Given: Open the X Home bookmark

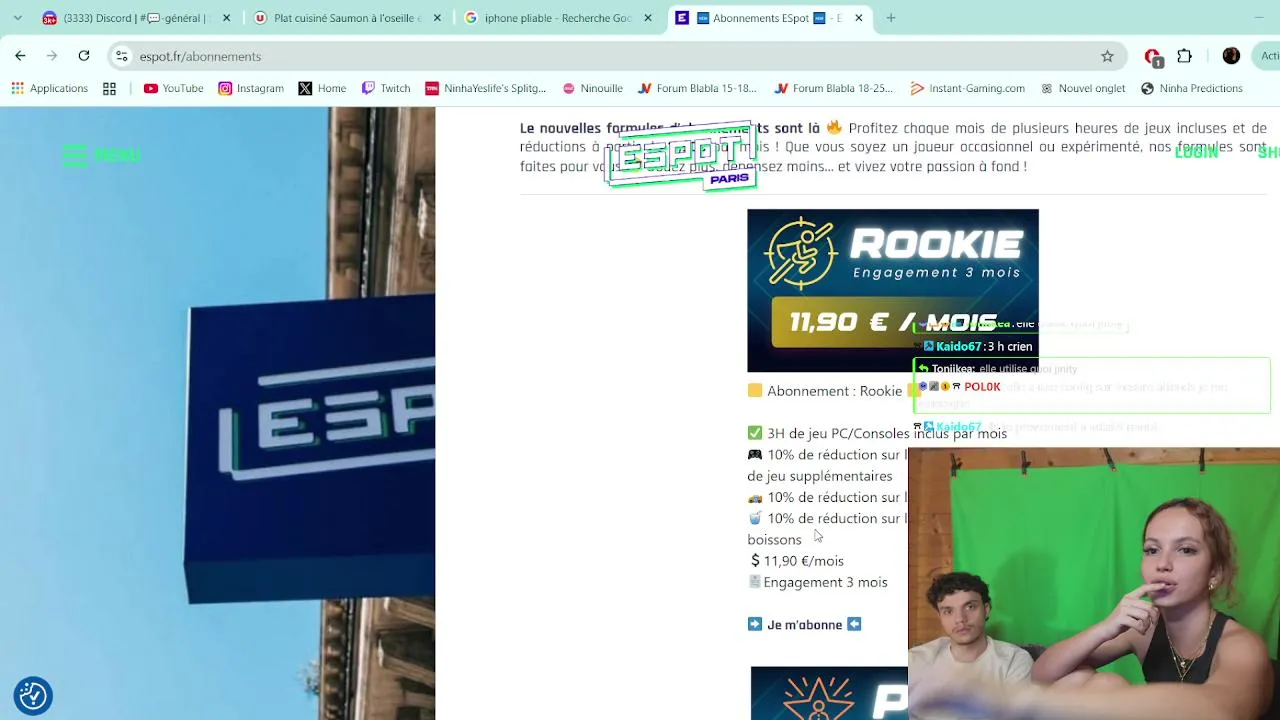Looking at the screenshot, I should coord(322,88).
